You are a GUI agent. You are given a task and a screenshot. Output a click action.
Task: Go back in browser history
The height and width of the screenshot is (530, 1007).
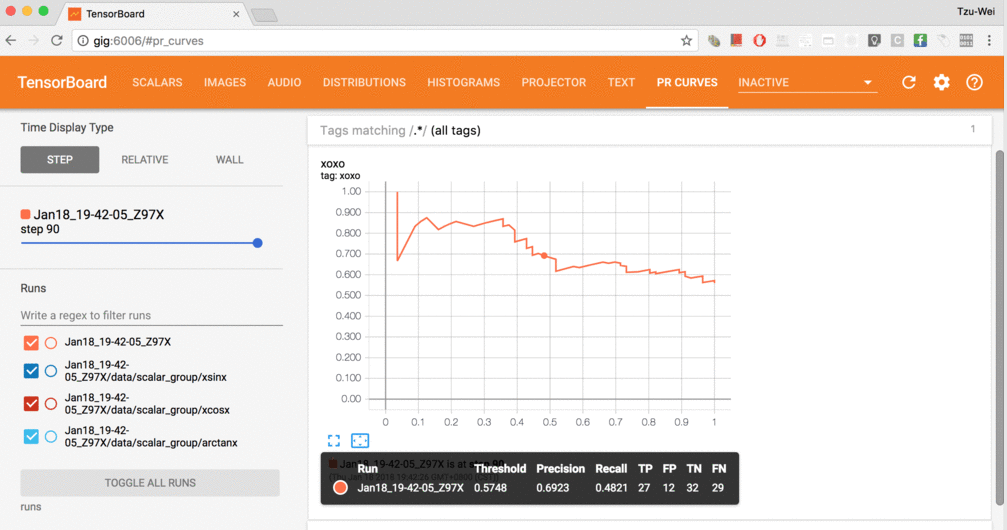tap(11, 40)
